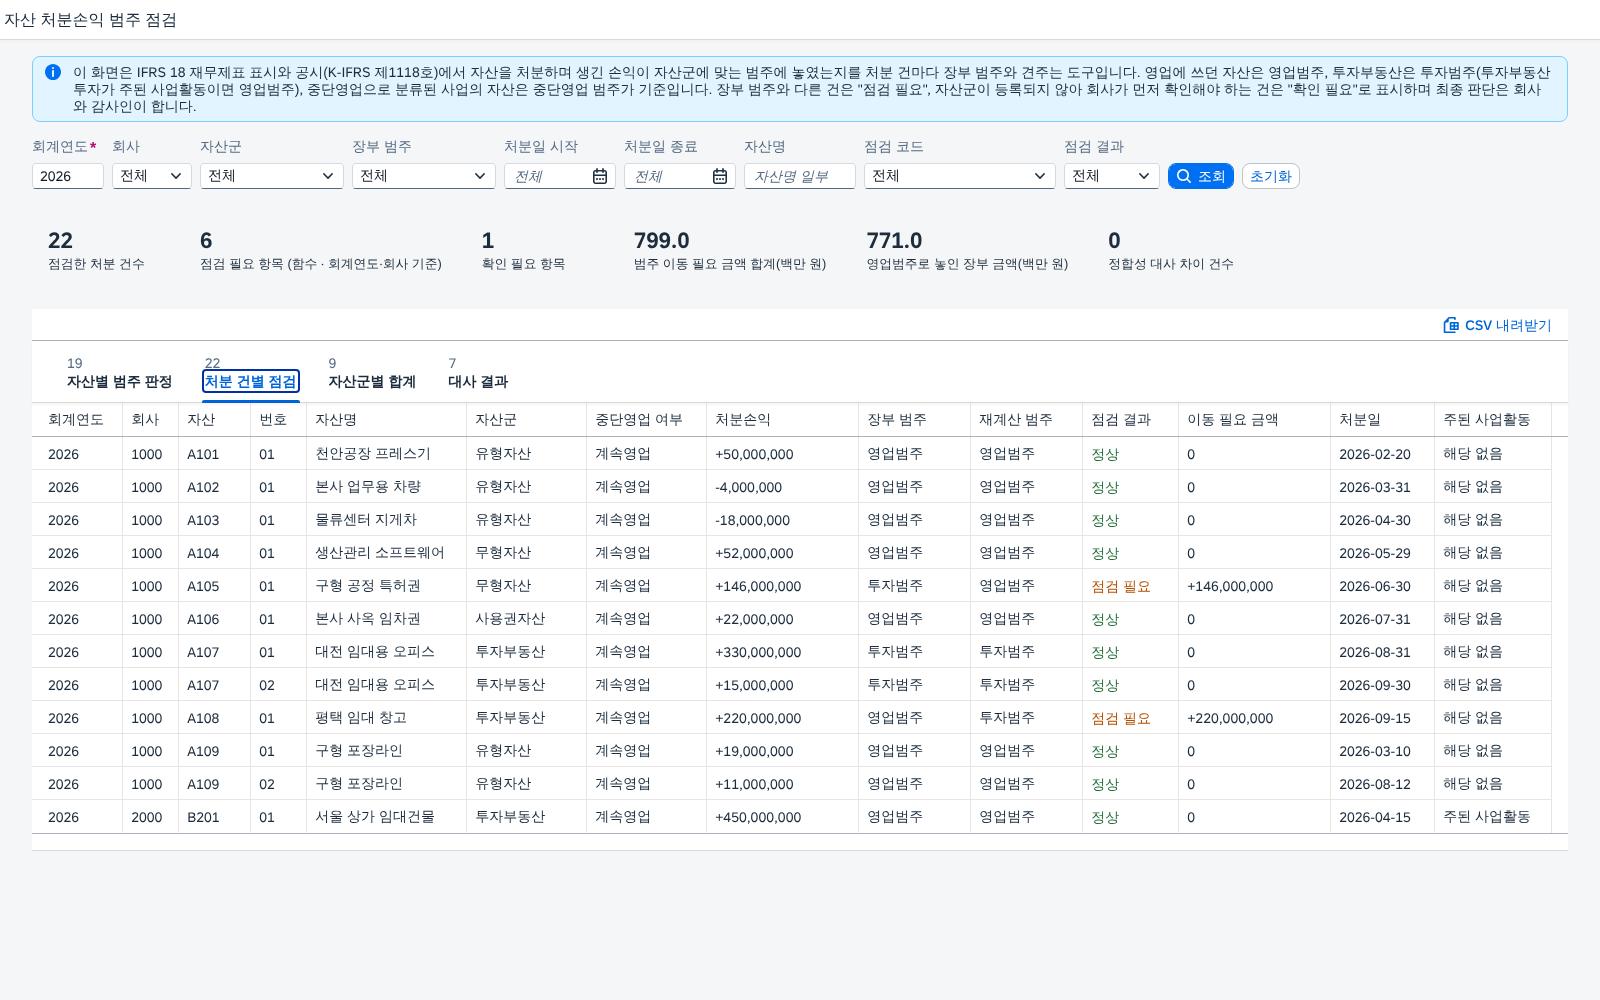
Task: Click the 799.0 범주 이동 필요 금액 KPI
Action: [662, 240]
